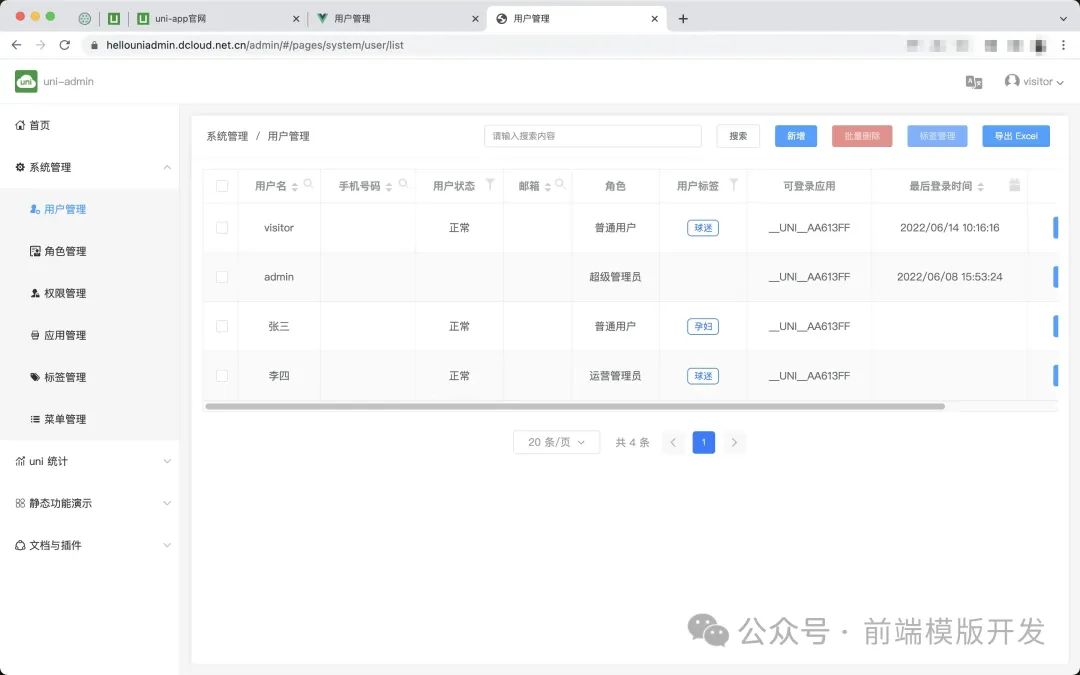1080x675 pixels.
Task: Click the search icon in 用户名 column header
Action: coord(308,184)
